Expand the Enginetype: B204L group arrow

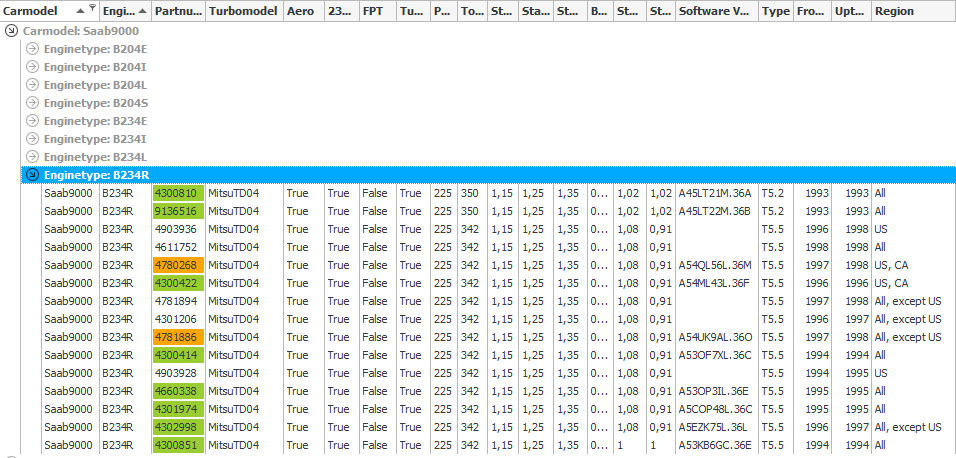click(32, 86)
